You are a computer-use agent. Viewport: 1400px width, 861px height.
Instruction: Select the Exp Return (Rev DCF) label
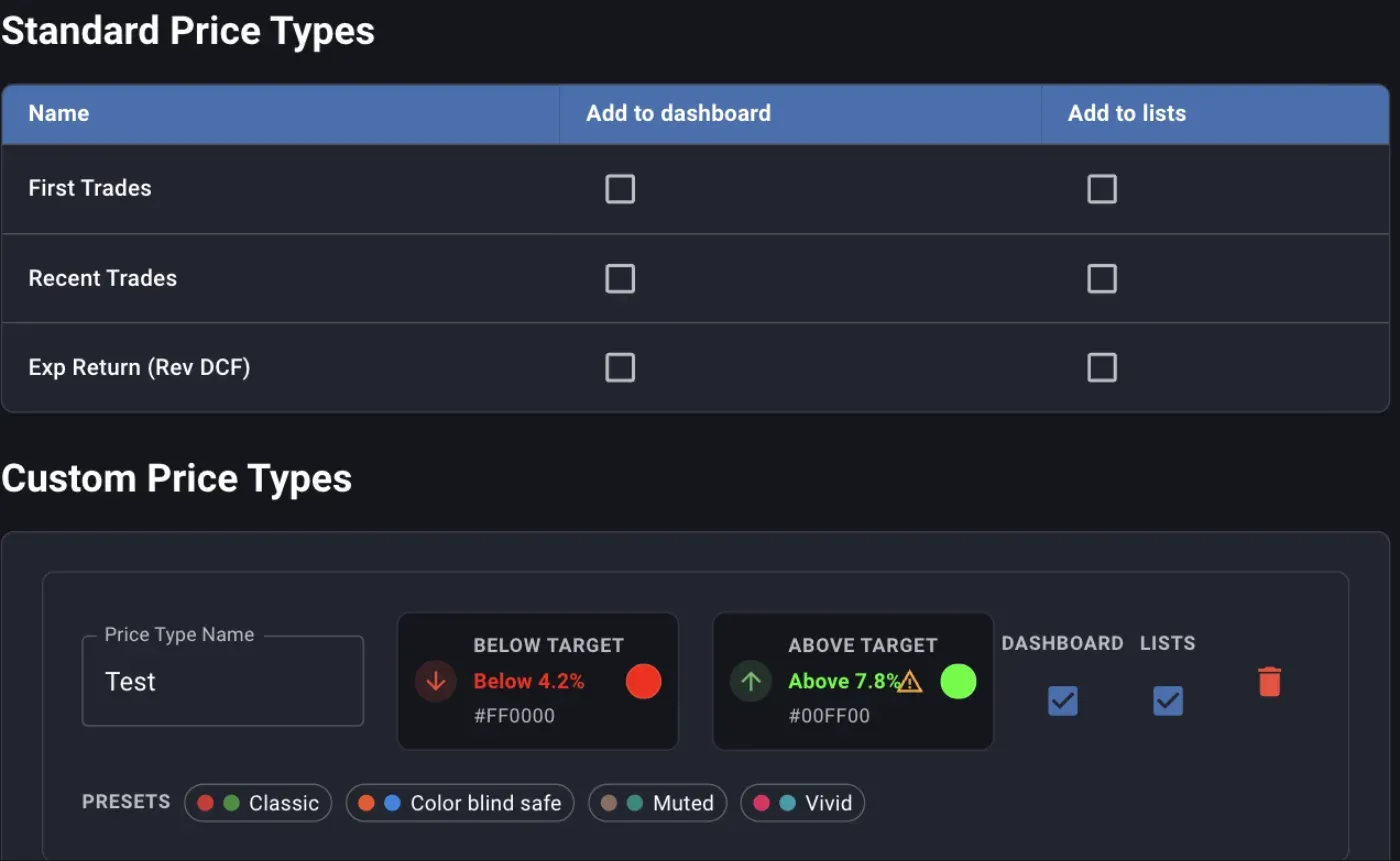tap(139, 367)
